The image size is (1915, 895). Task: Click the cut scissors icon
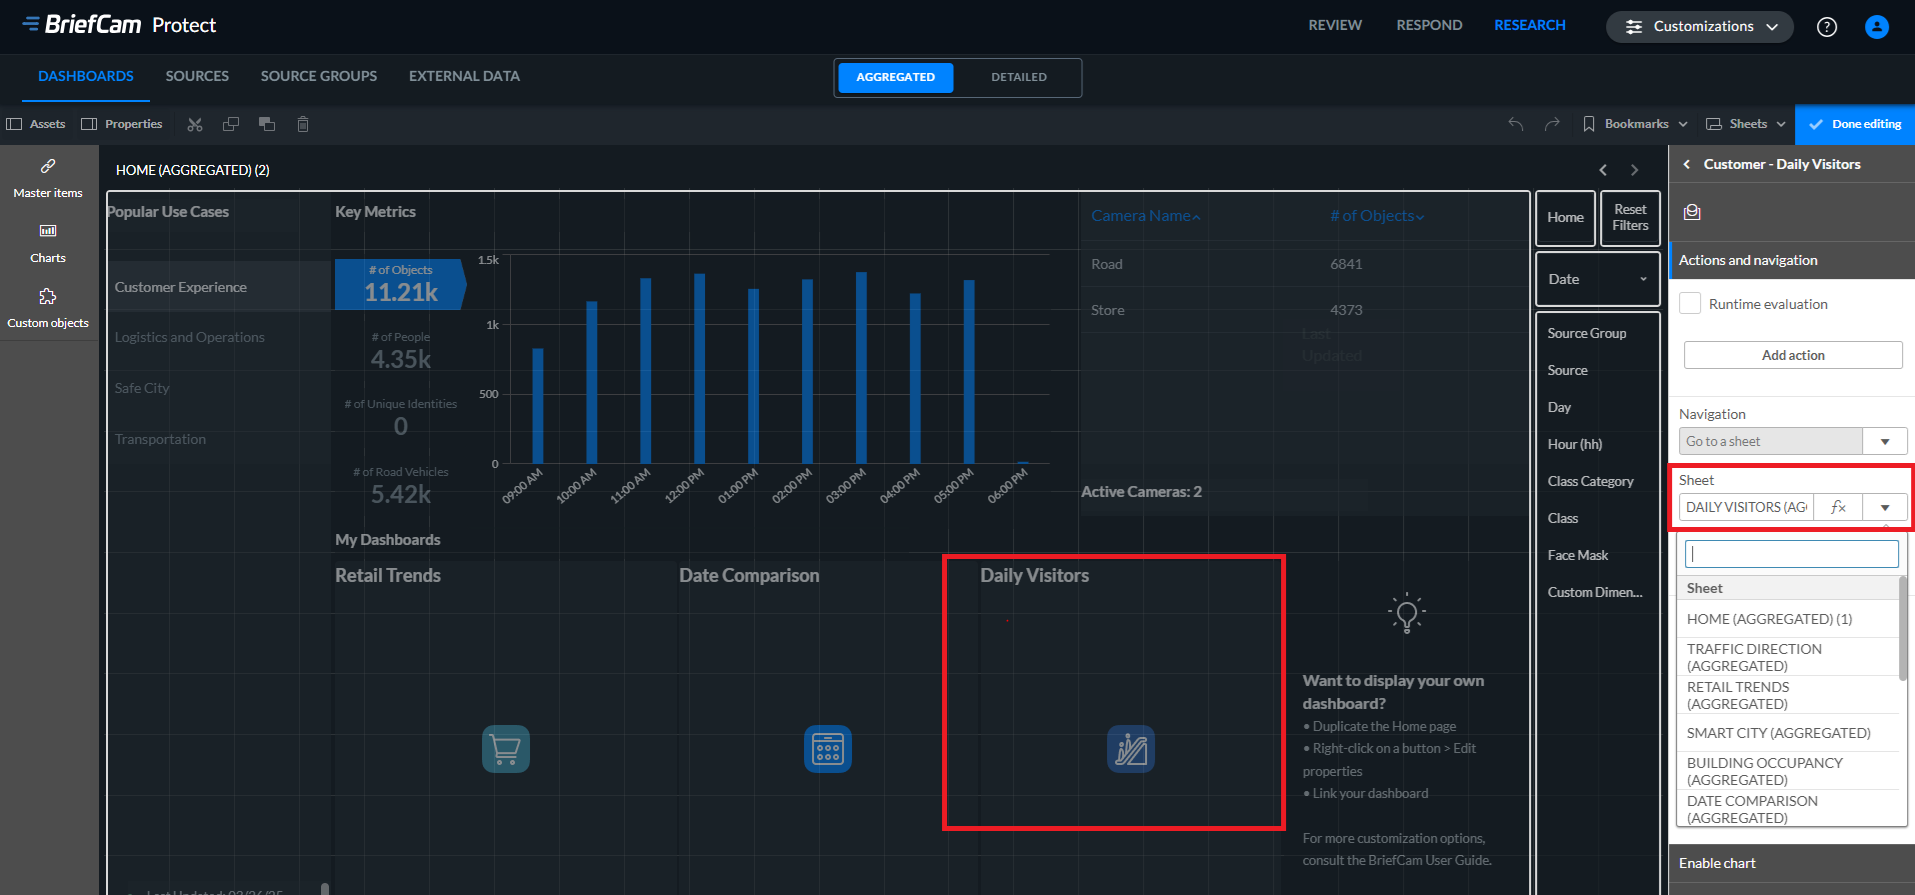(195, 124)
